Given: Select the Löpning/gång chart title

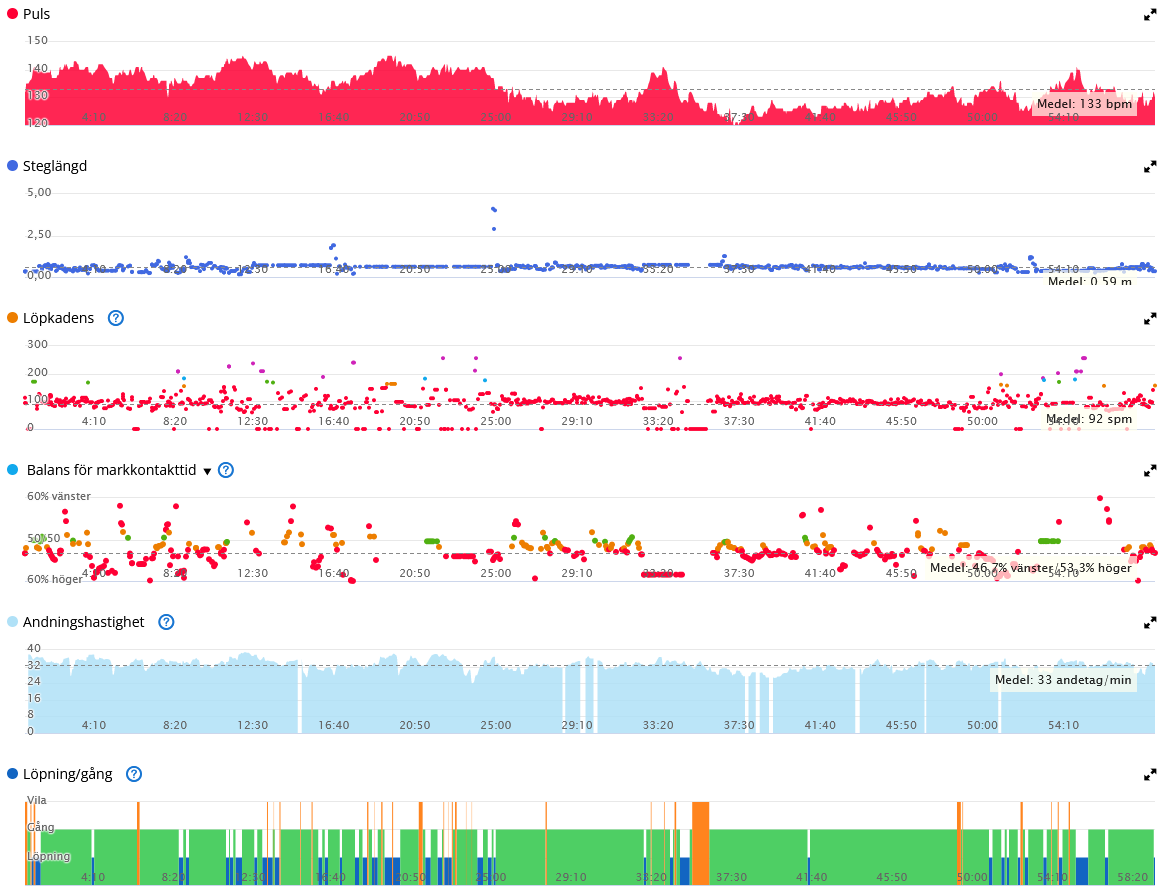Looking at the screenshot, I should click(x=68, y=774).
